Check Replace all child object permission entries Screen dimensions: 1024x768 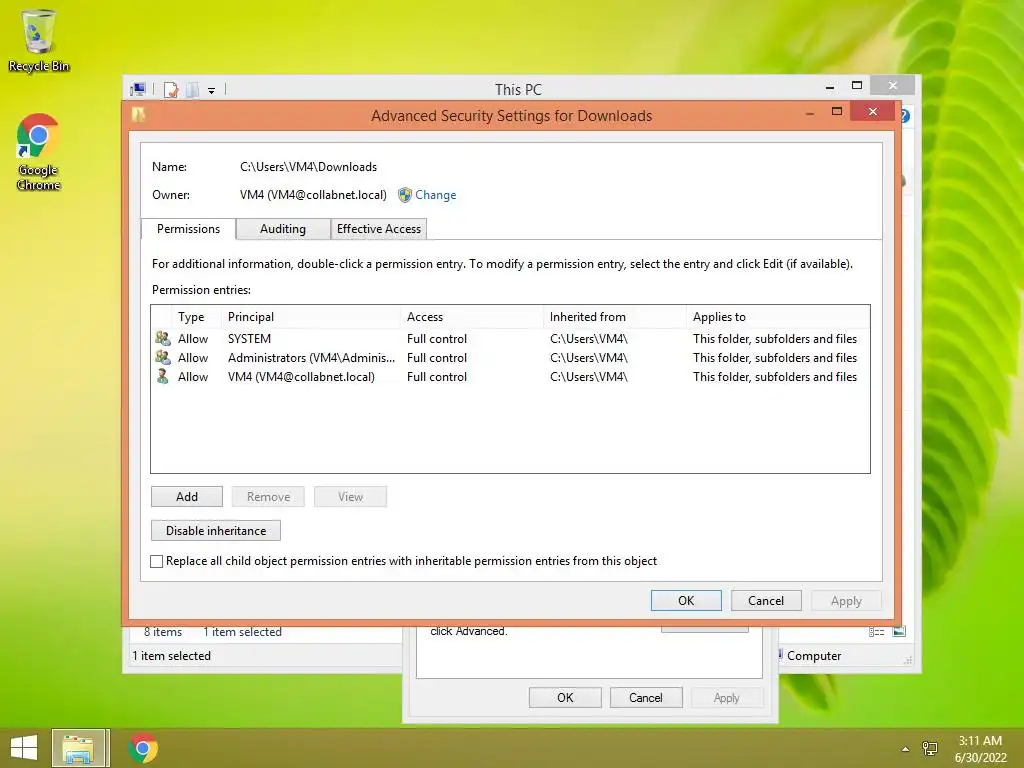(157, 561)
